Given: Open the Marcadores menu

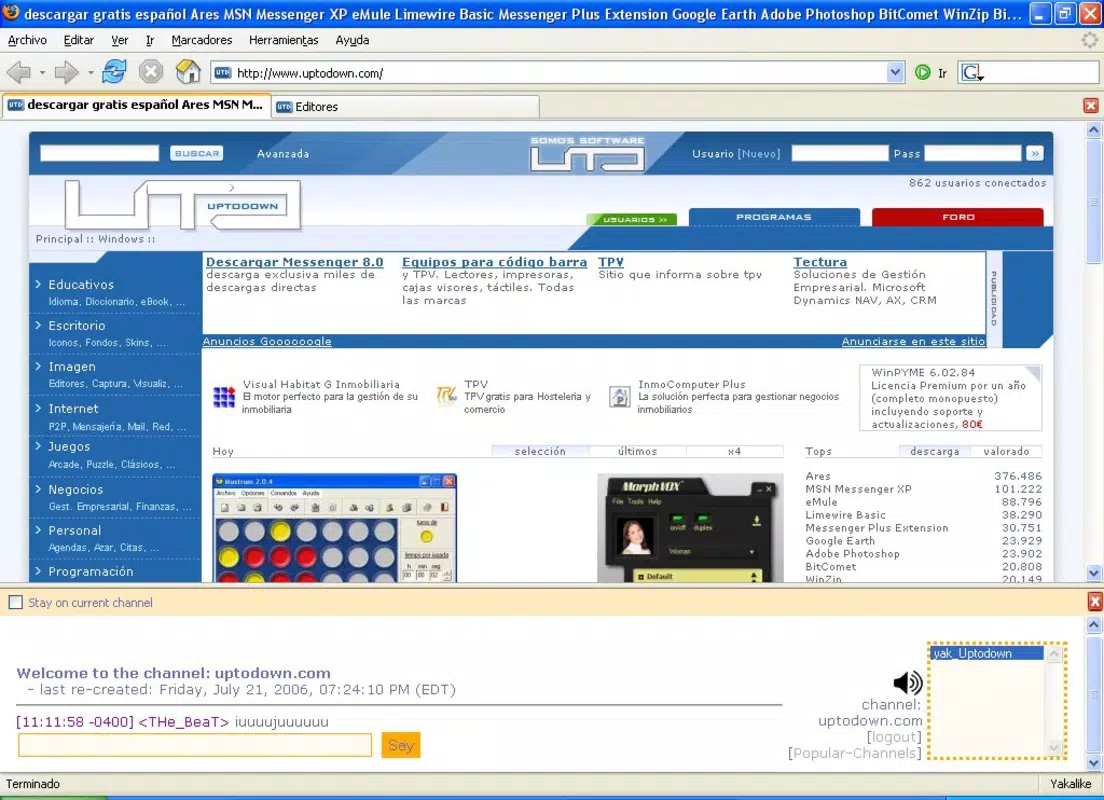Looking at the screenshot, I should click(x=202, y=40).
